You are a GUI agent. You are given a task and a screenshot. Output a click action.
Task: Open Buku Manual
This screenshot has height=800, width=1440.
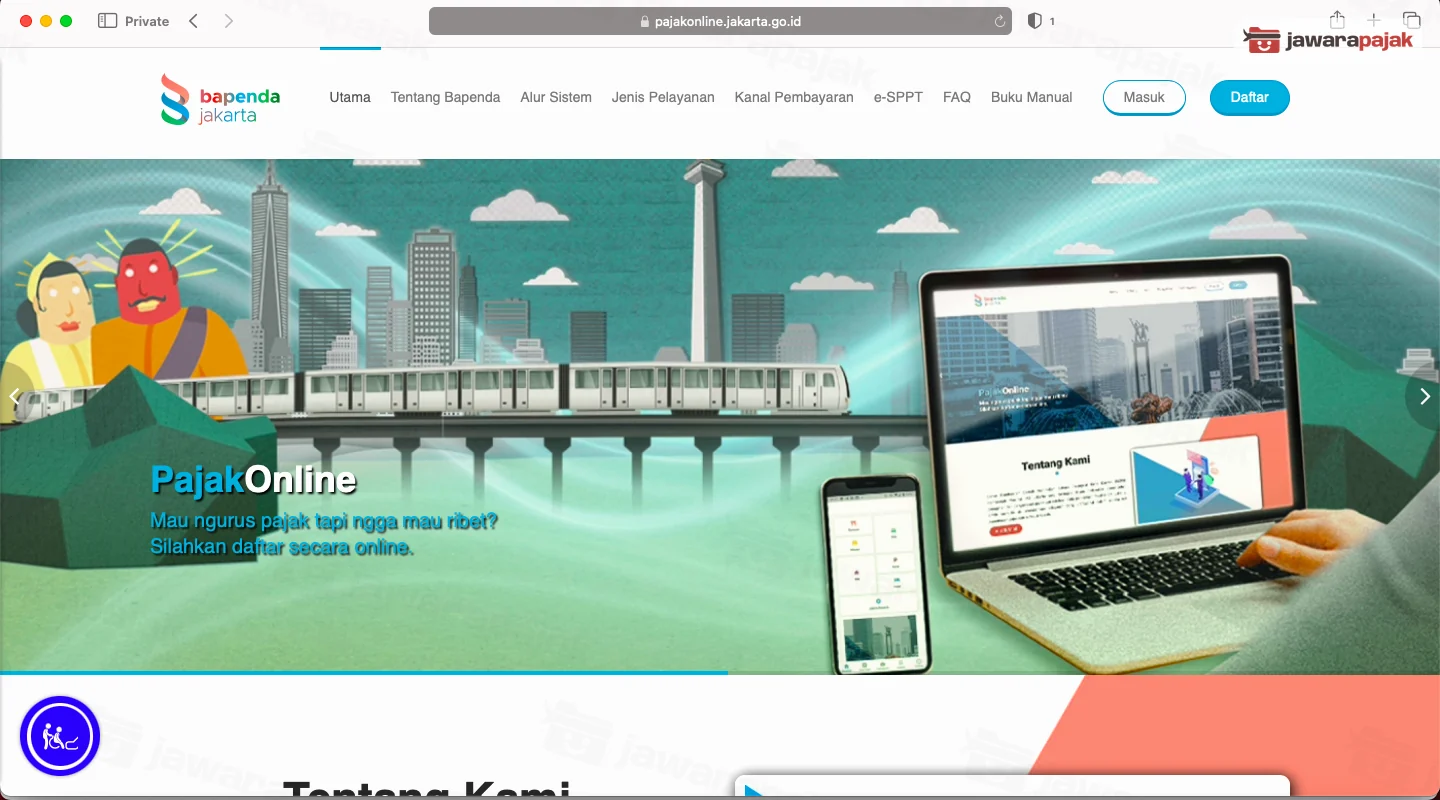[1031, 97]
